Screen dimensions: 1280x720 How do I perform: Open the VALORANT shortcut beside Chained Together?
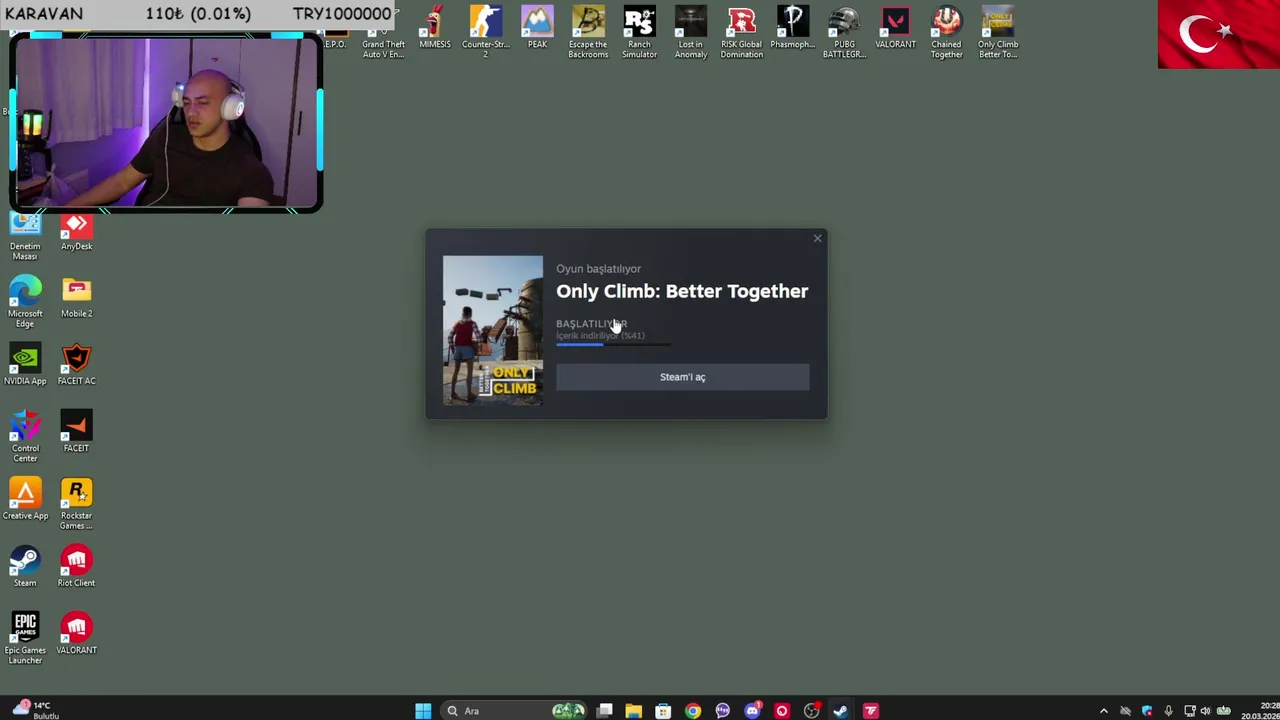coord(895,28)
